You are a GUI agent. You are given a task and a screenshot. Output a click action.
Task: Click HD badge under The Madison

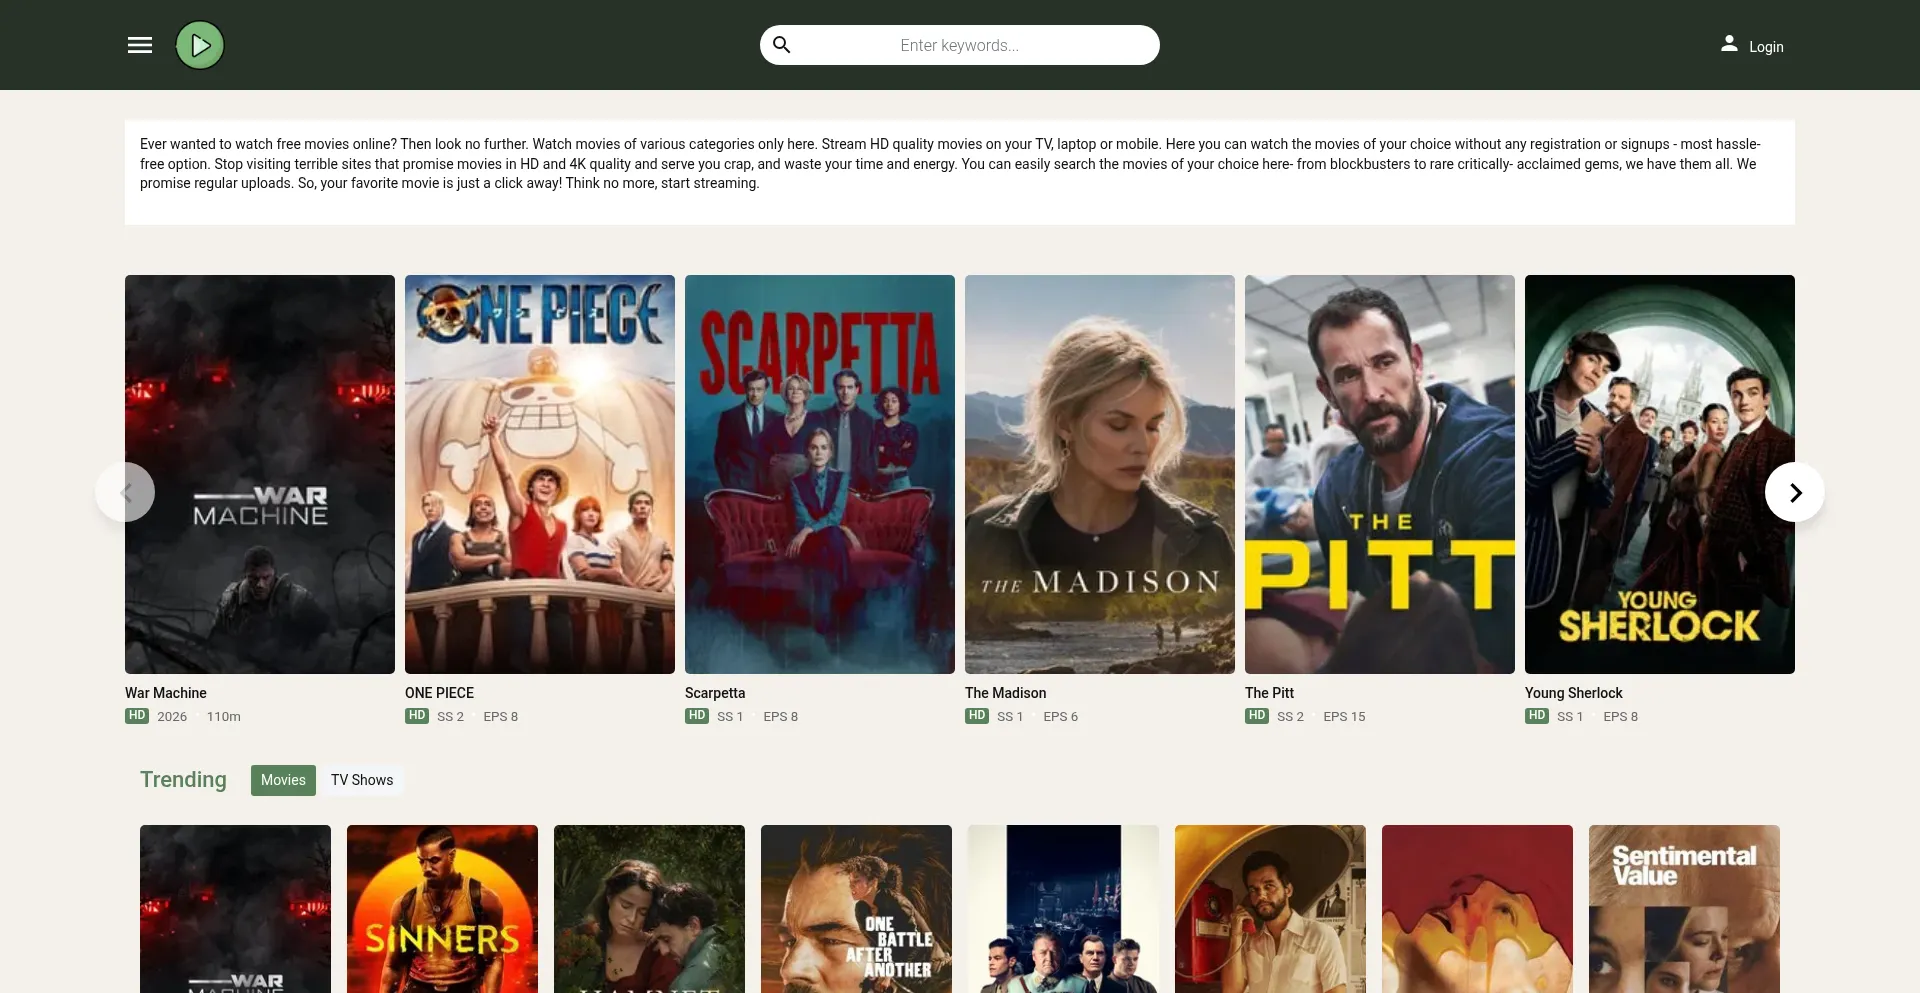(x=977, y=716)
